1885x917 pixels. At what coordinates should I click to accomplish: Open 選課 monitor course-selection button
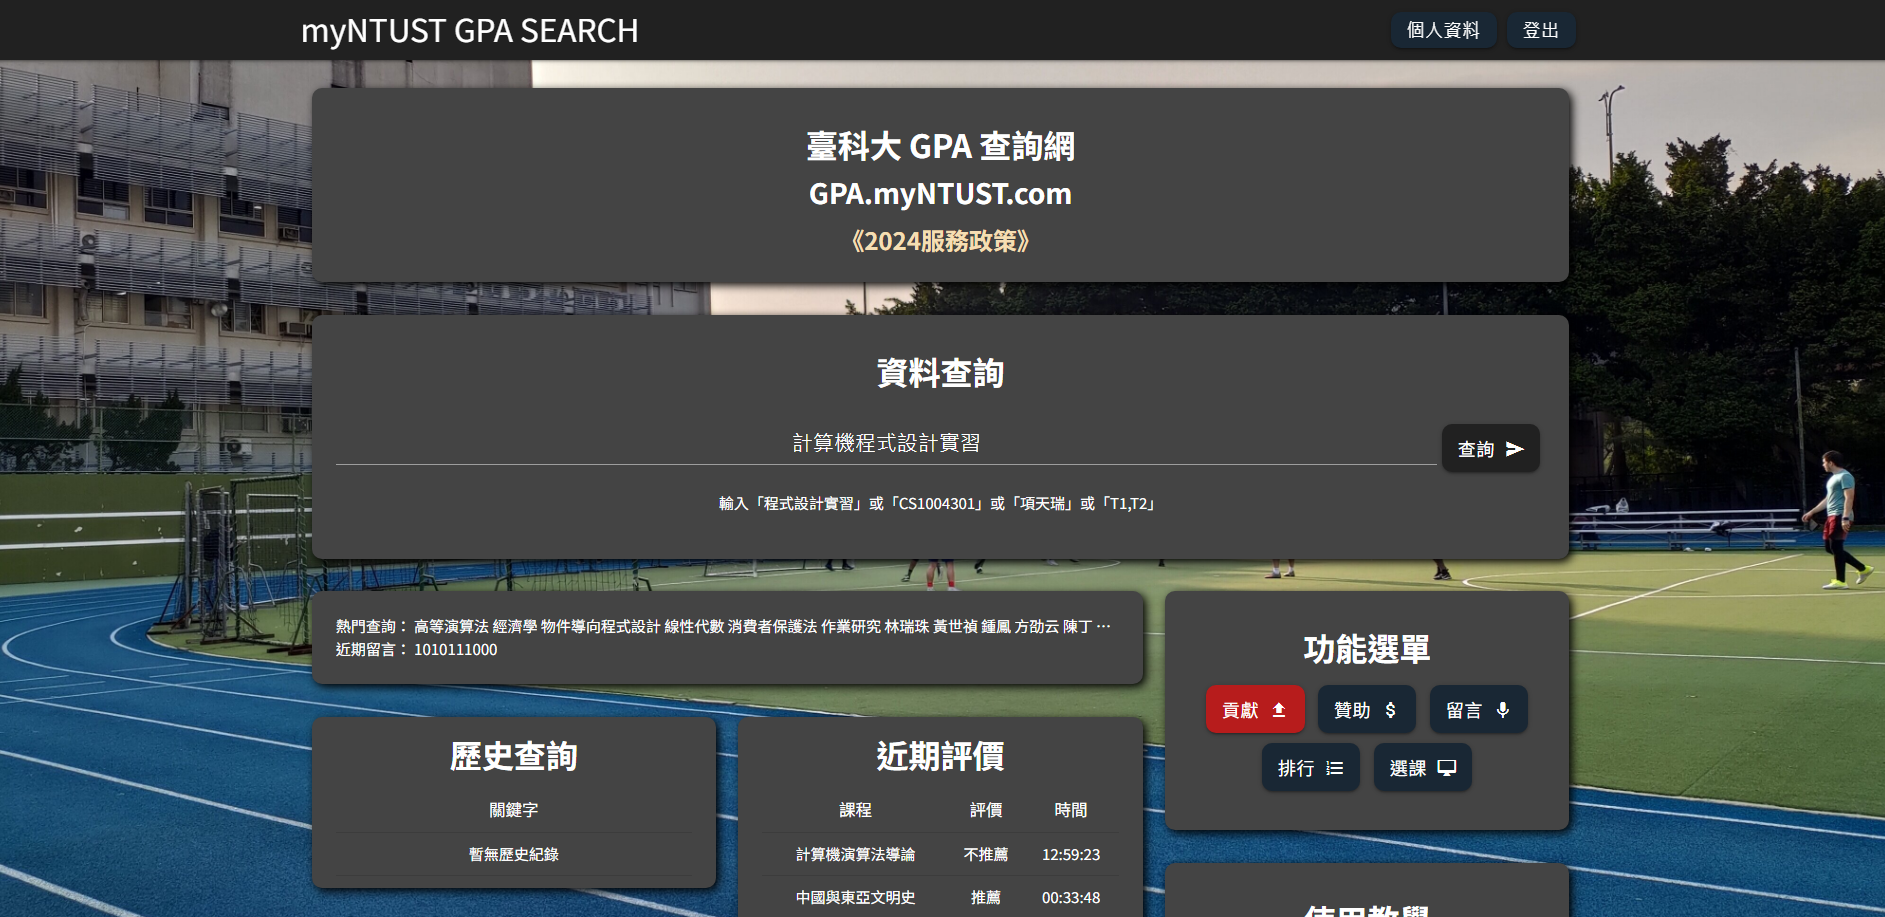(1422, 768)
